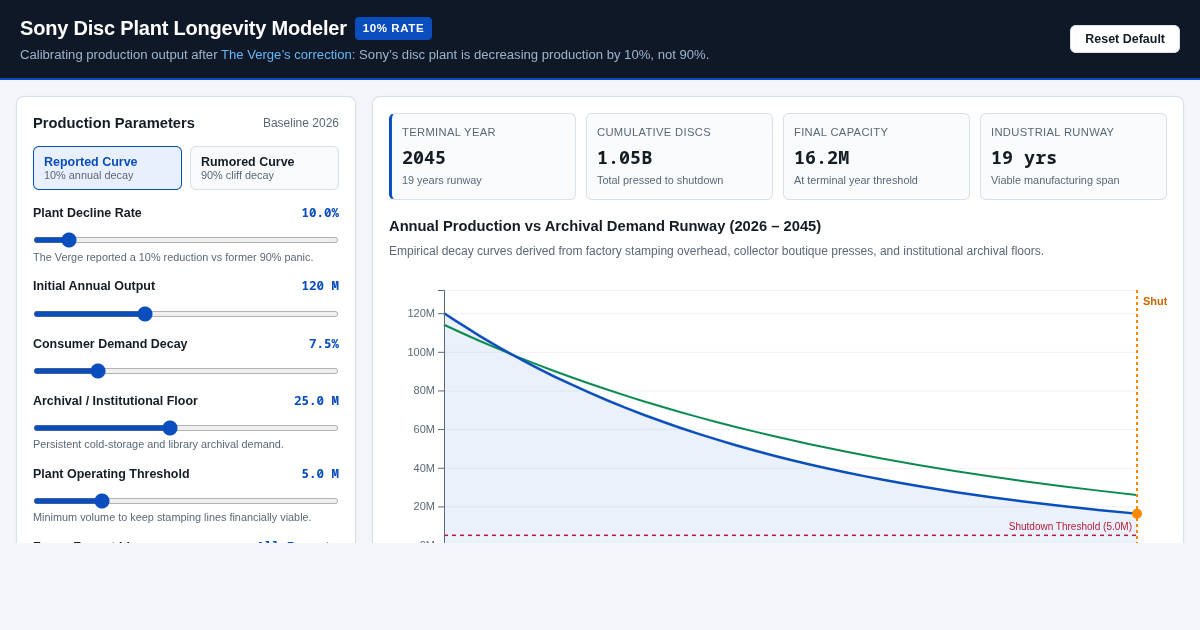Click the Archival / Institutional Floor slider
Screen dimensions: 1200x630
[186, 428]
